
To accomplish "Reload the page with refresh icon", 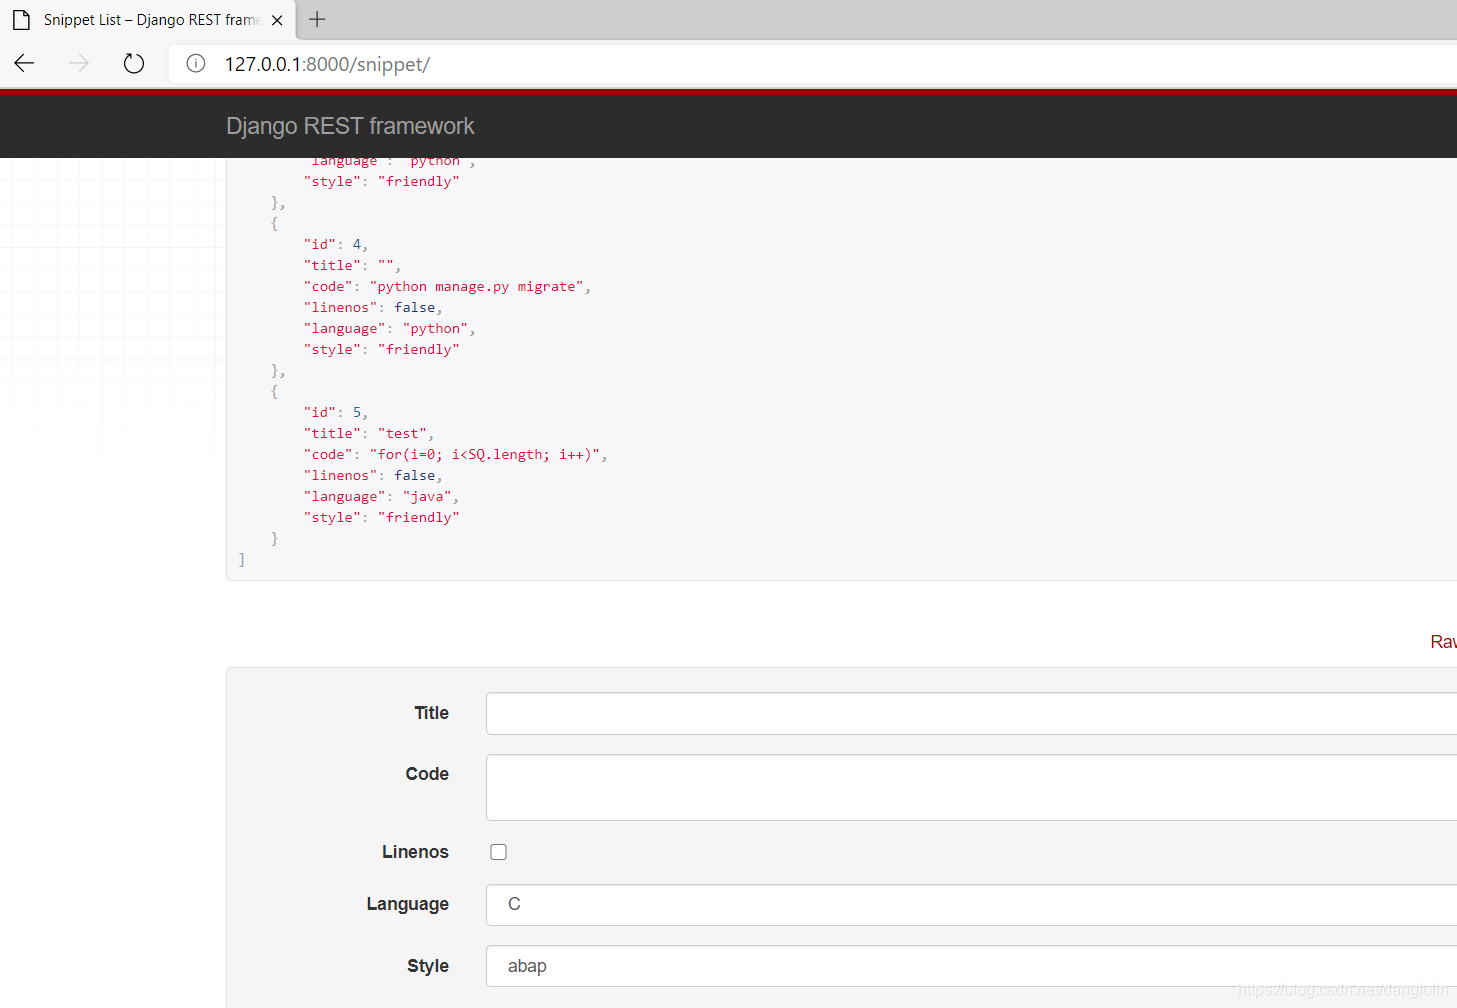I will click(x=133, y=64).
